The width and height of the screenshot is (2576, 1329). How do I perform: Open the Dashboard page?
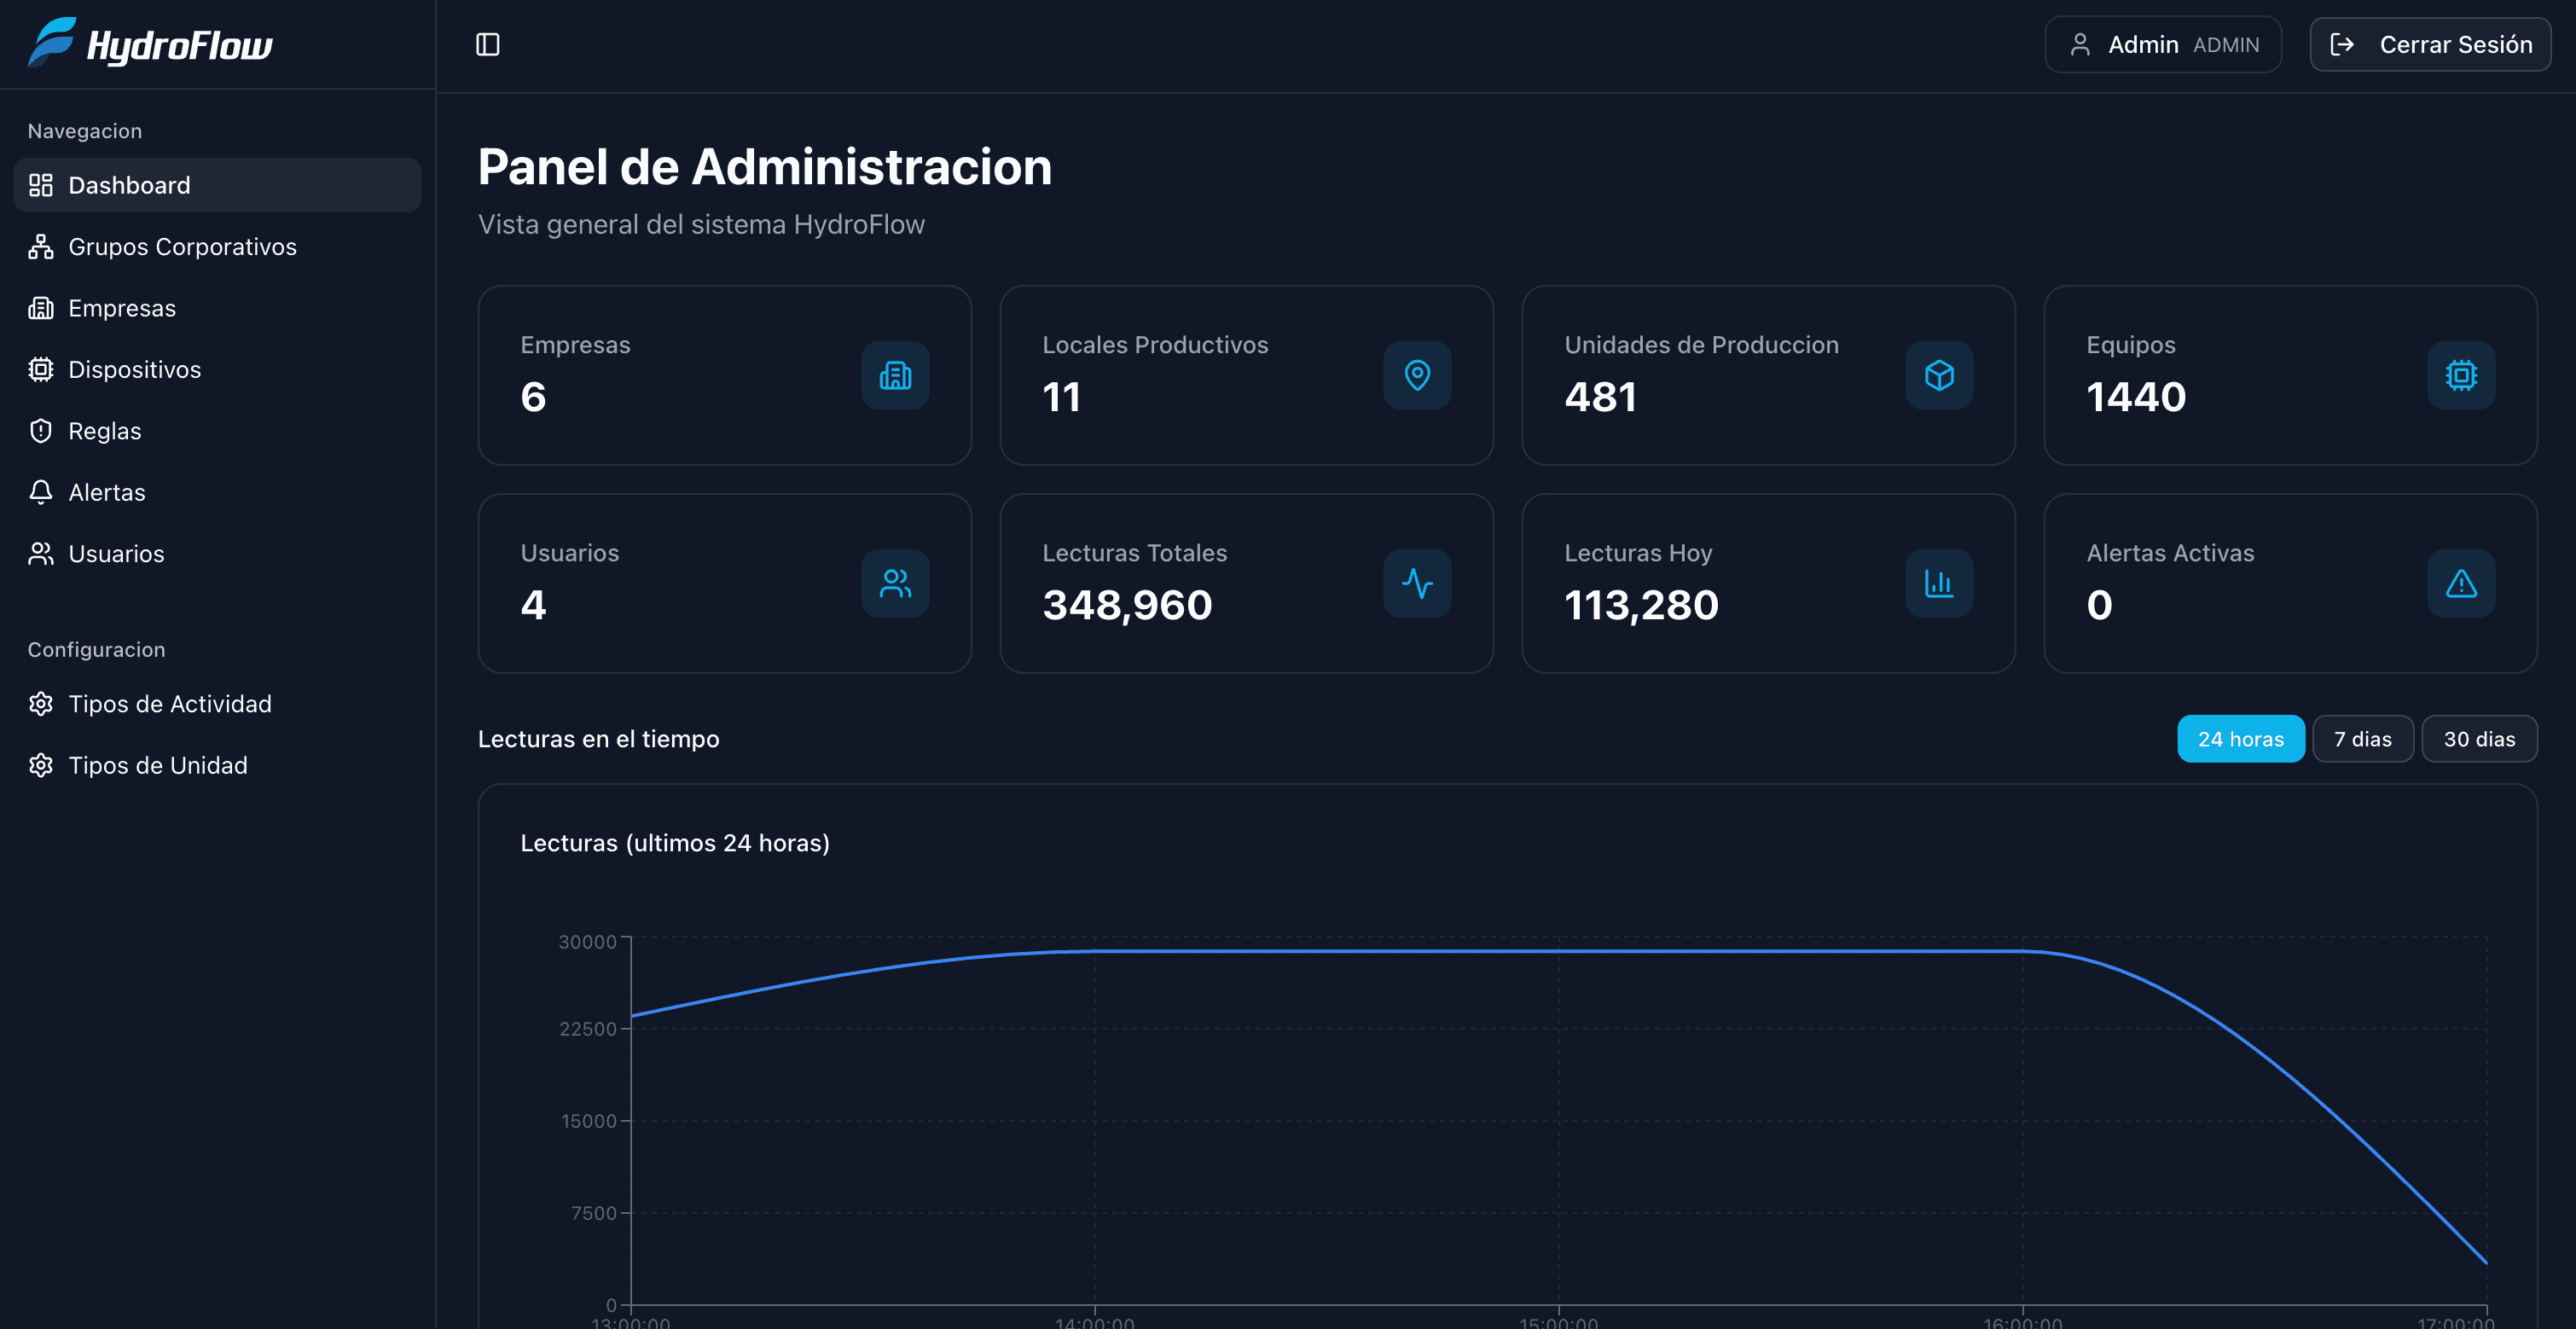coord(217,185)
